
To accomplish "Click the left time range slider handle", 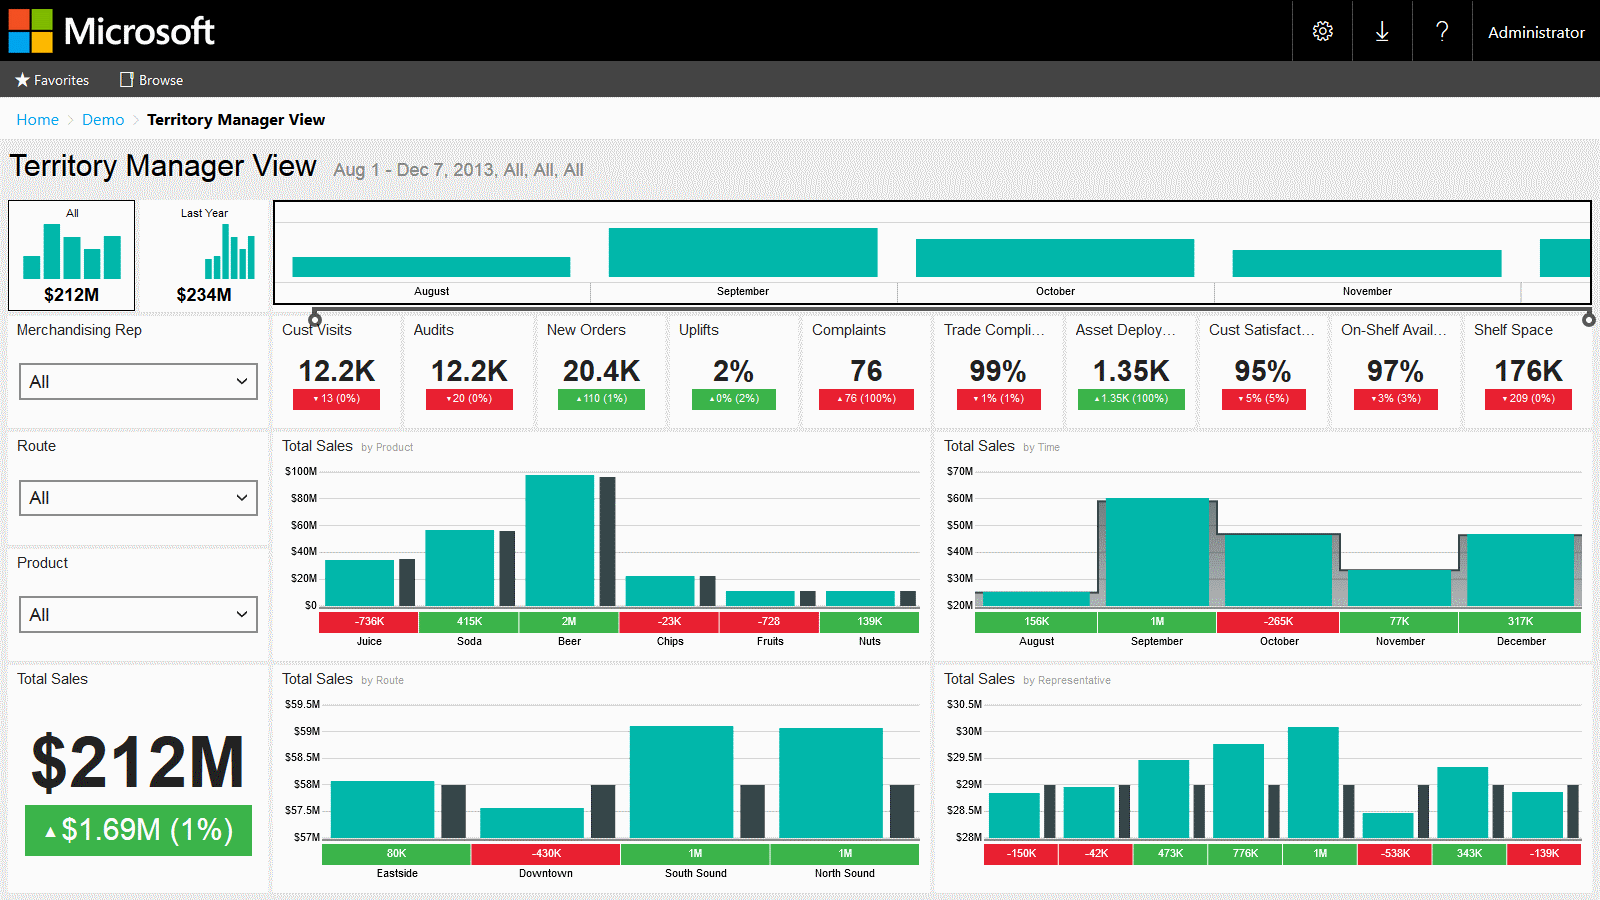I will 315,319.
